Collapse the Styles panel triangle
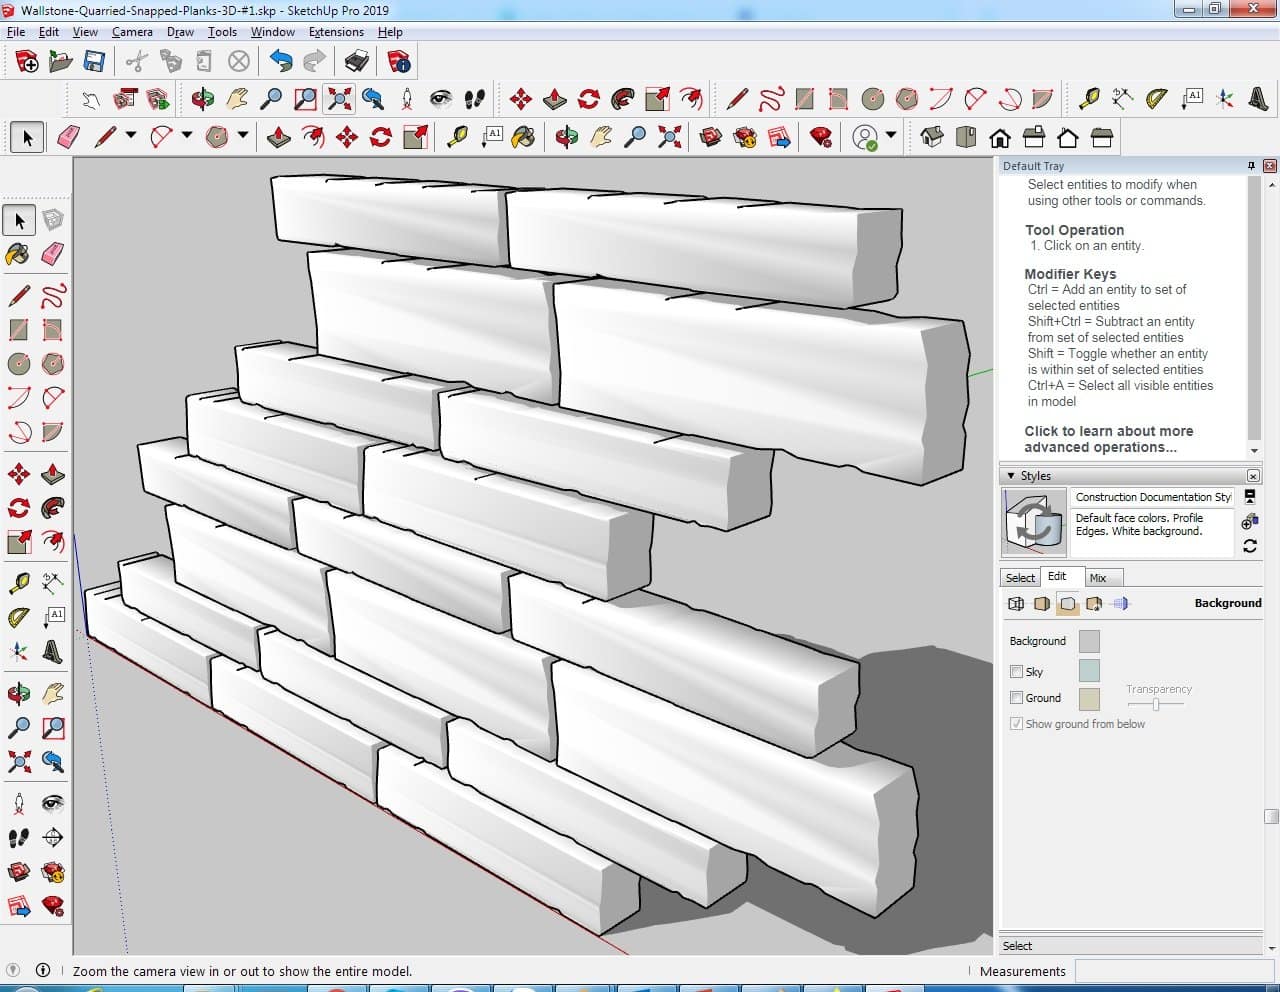This screenshot has width=1280, height=992. (1011, 476)
